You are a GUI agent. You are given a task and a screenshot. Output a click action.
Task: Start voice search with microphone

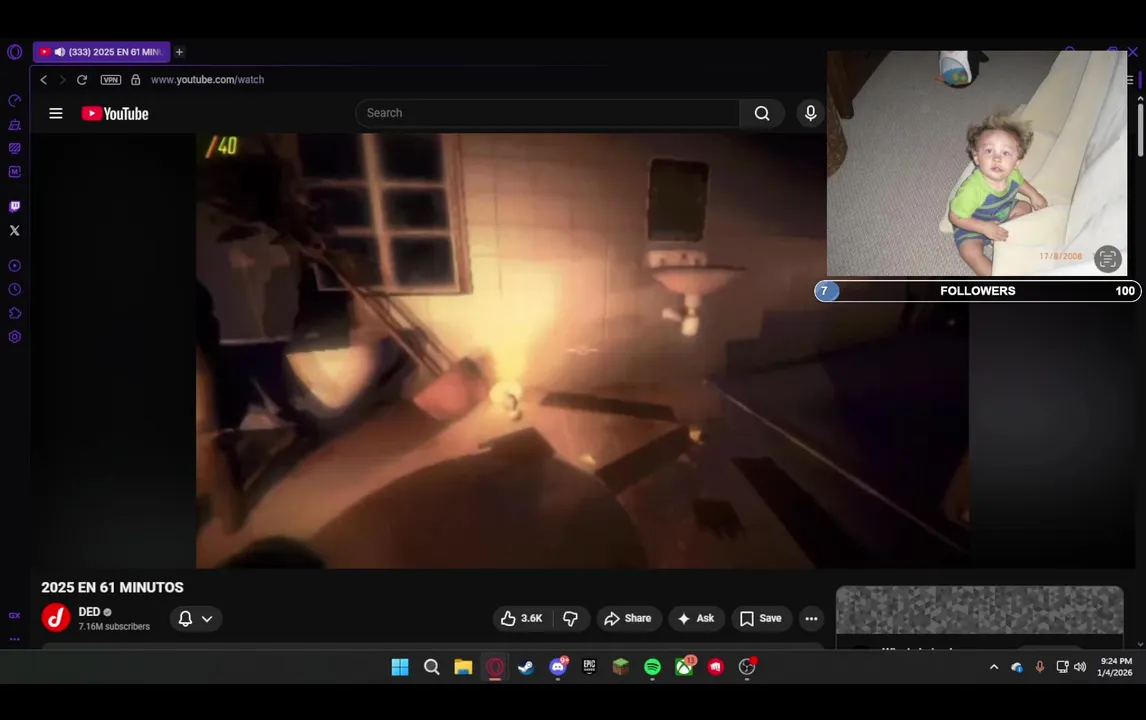tap(810, 113)
